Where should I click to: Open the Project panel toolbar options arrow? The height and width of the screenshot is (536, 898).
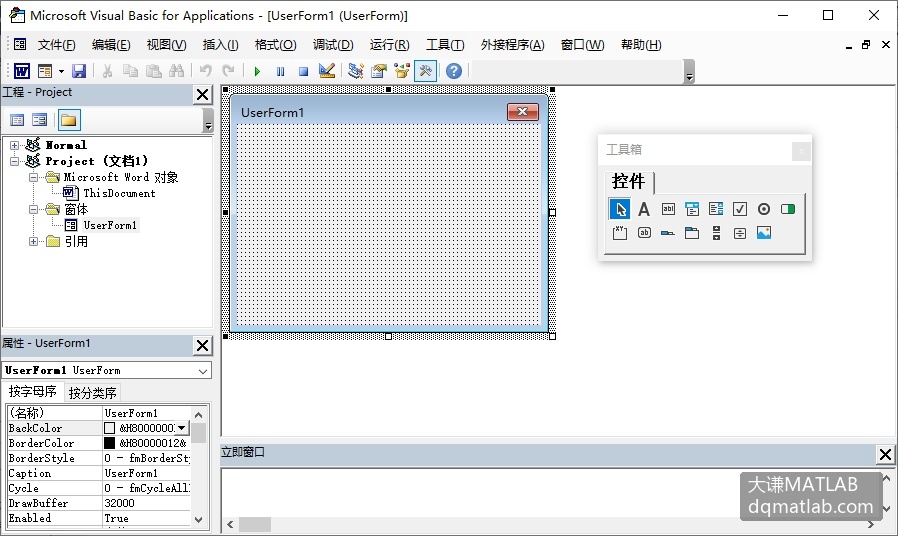(208, 121)
